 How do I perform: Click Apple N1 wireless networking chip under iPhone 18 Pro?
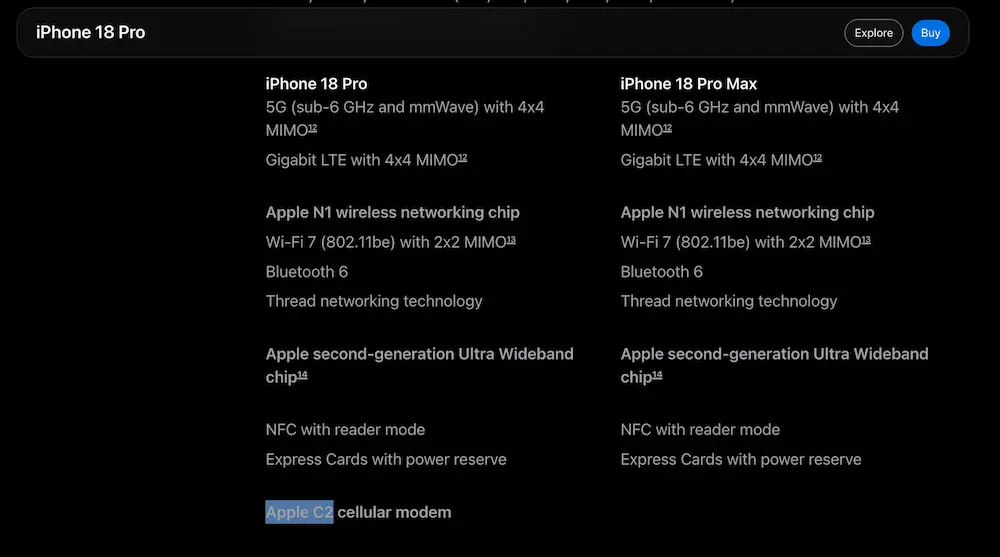pyautogui.click(x=393, y=212)
